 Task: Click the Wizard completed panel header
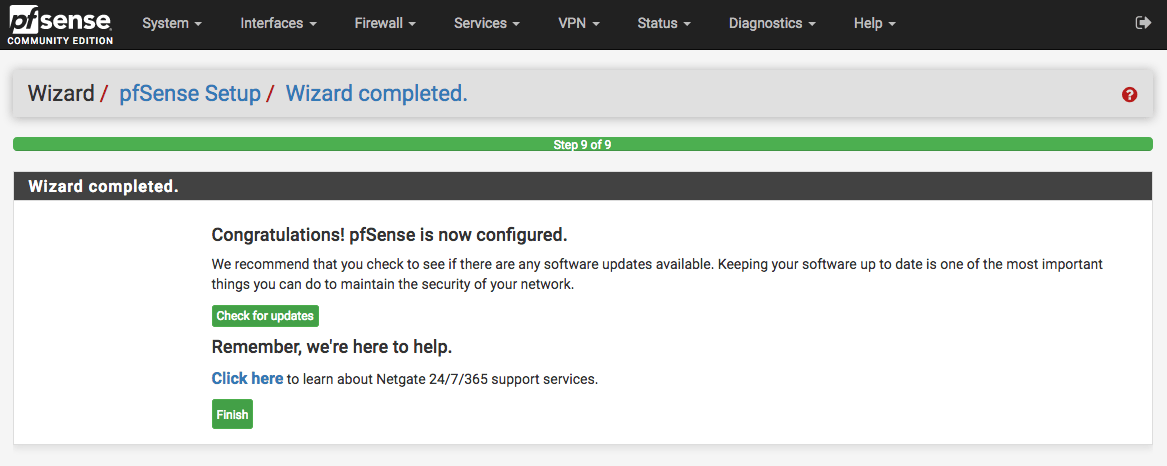tap(103, 187)
